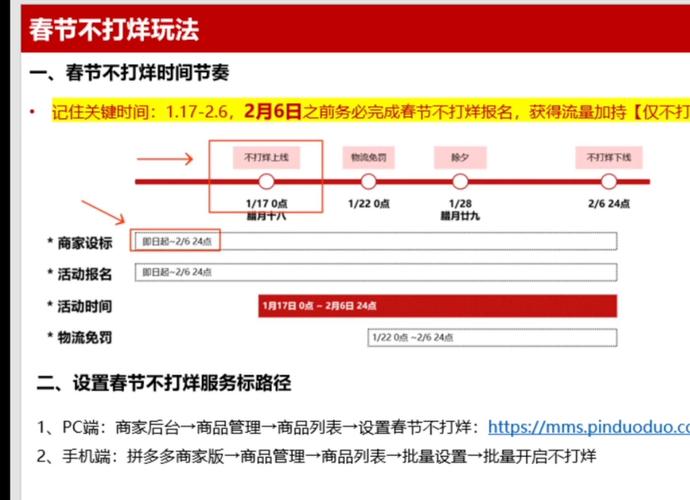This screenshot has height=500, width=690.
Task: Click the 2、手机端 instruction line
Action: [x=316, y=456]
